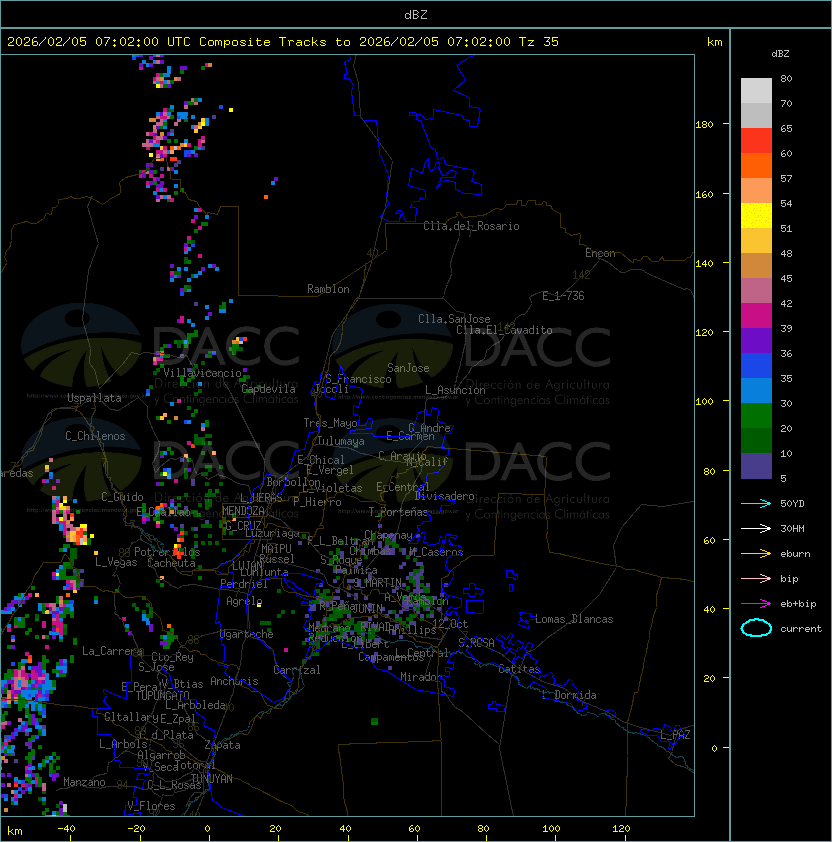This screenshot has width=832, height=842.
Task: Click the TUNUYAN label
Action: 212,779
